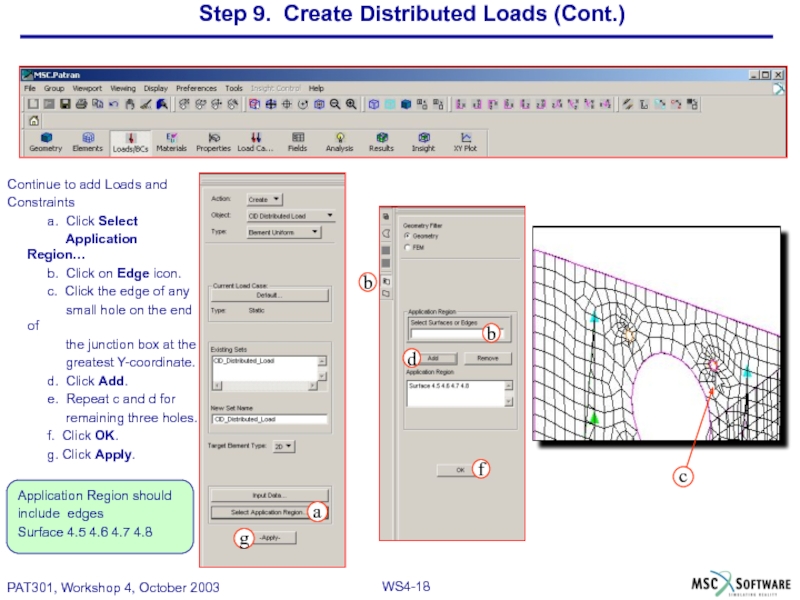
Task: Open the Preferences menu
Action: click(196, 88)
